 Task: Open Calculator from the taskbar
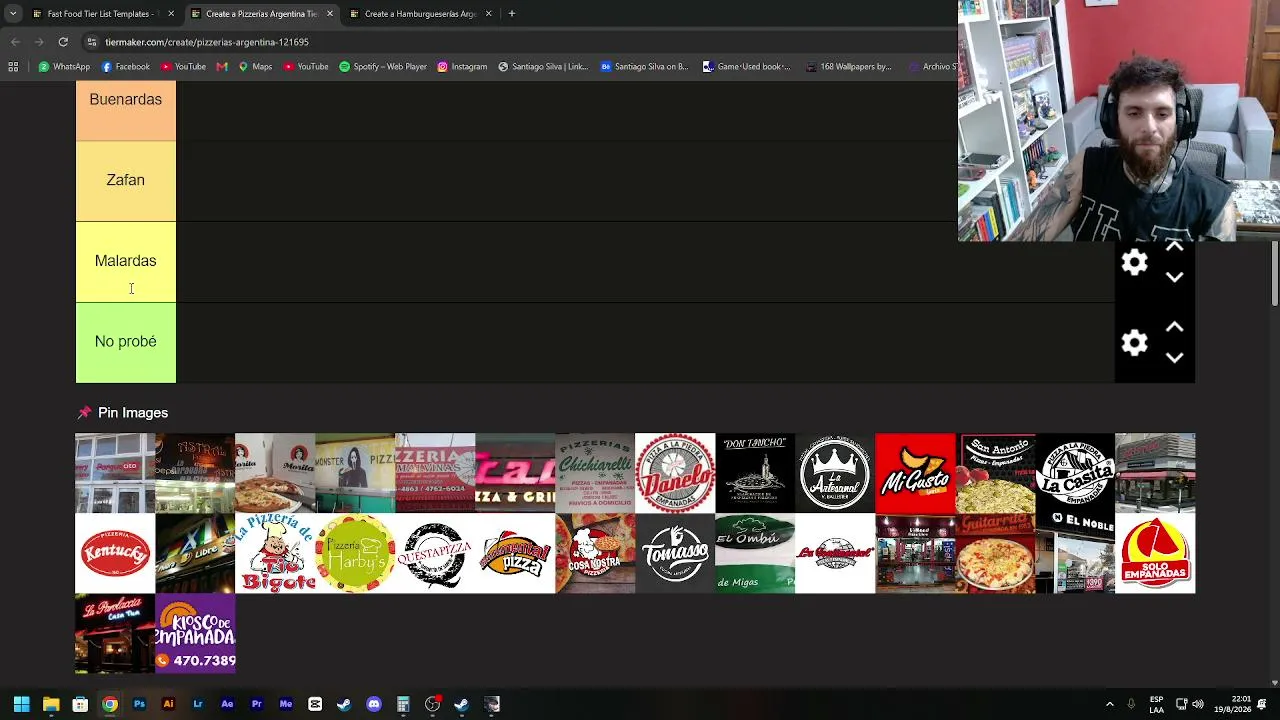coord(403,705)
